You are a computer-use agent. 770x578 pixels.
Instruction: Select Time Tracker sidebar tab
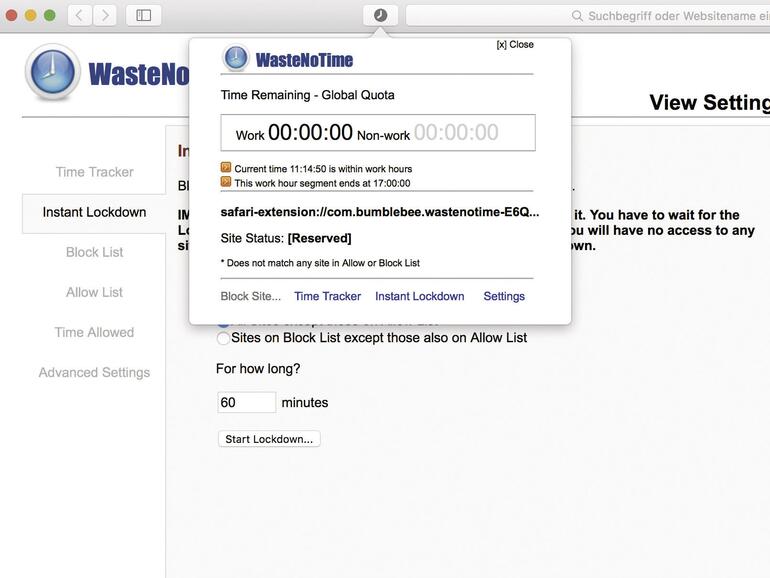(x=94, y=172)
